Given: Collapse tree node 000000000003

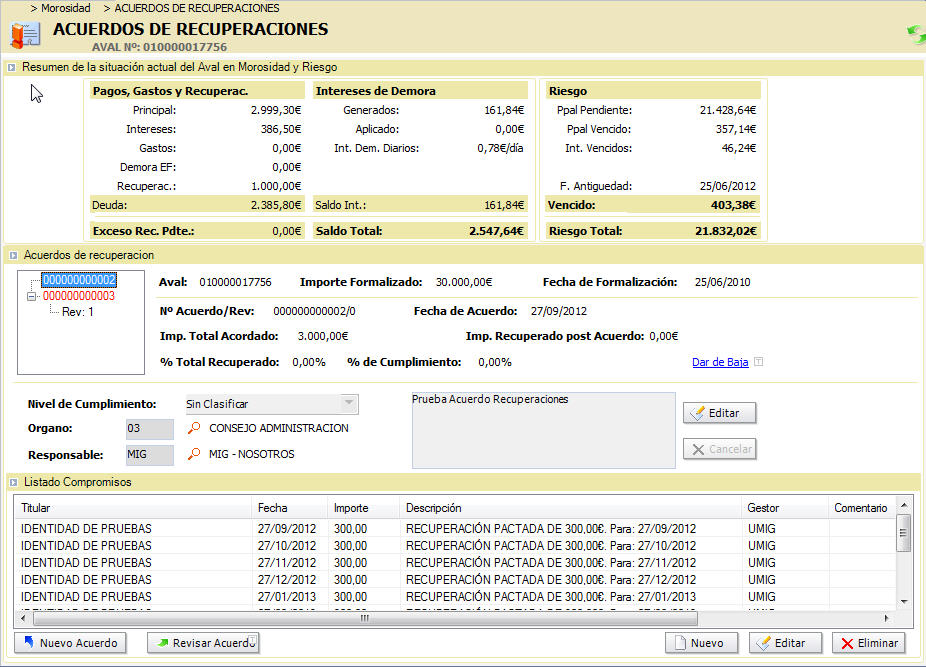Looking at the screenshot, I should (x=32, y=297).
